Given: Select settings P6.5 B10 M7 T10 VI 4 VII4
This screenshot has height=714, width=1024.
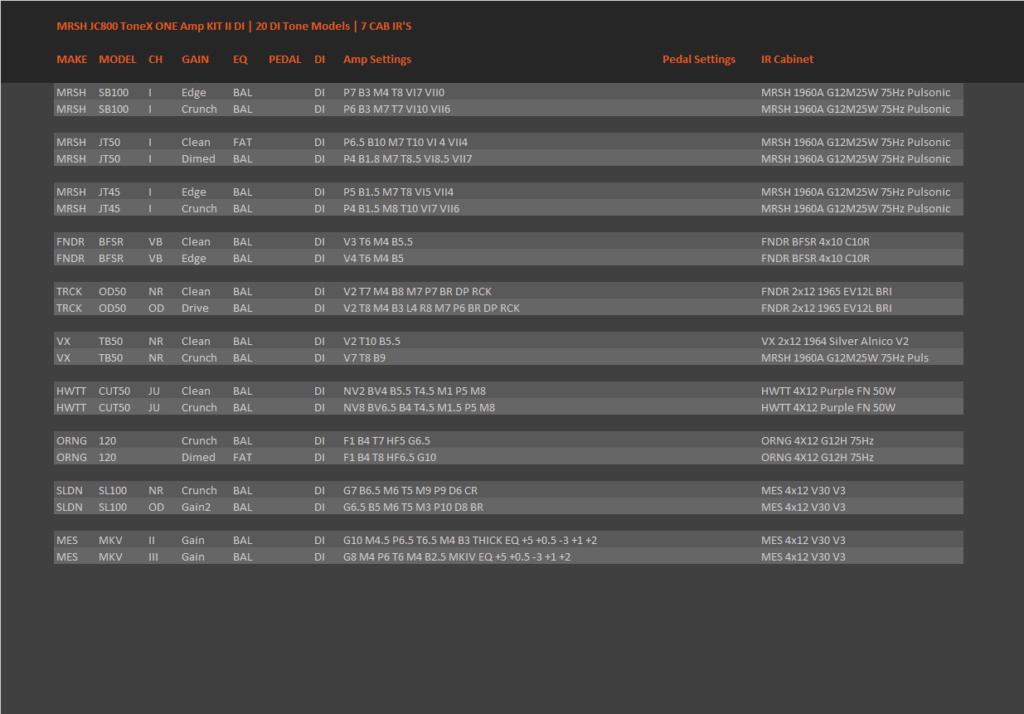Looking at the screenshot, I should pos(406,142).
